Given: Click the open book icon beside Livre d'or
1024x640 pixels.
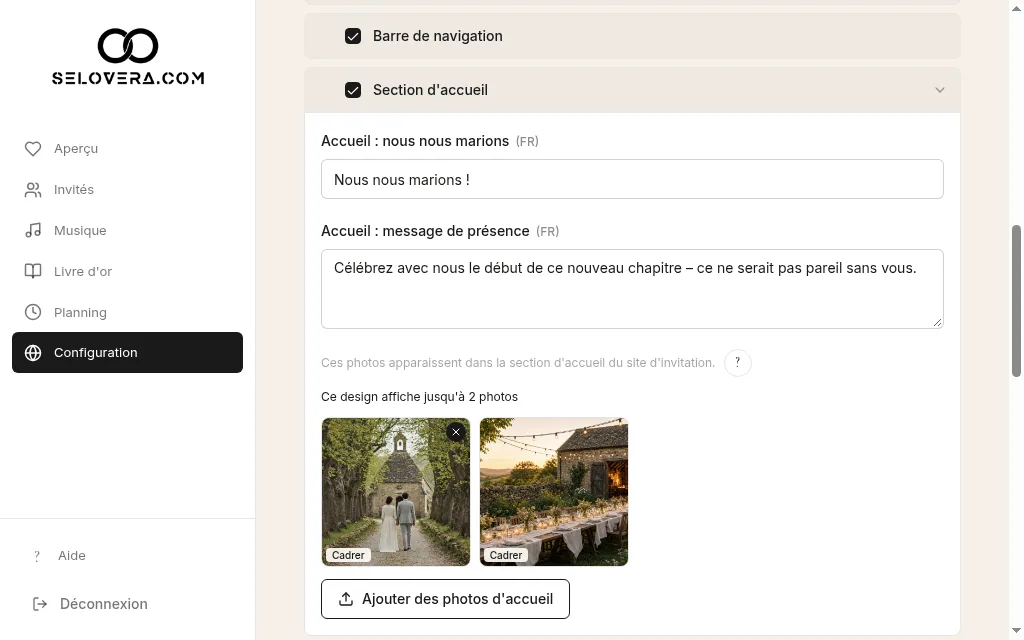Looking at the screenshot, I should click(33, 271).
